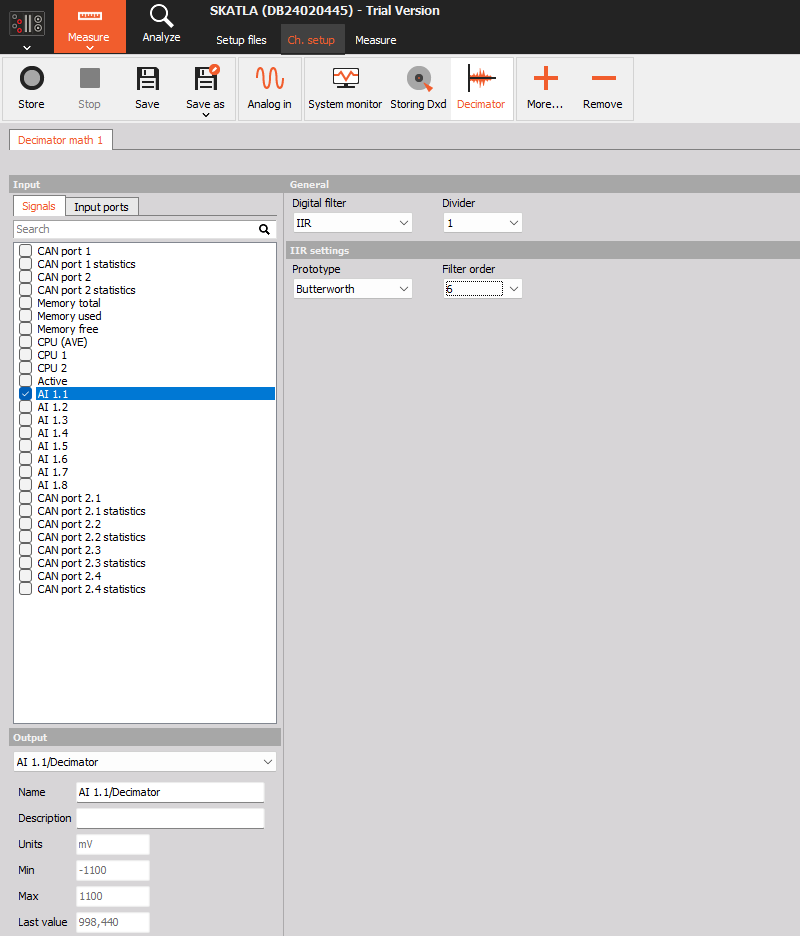Open the Analog in setup
The height and width of the screenshot is (936, 800).
pyautogui.click(x=269, y=88)
